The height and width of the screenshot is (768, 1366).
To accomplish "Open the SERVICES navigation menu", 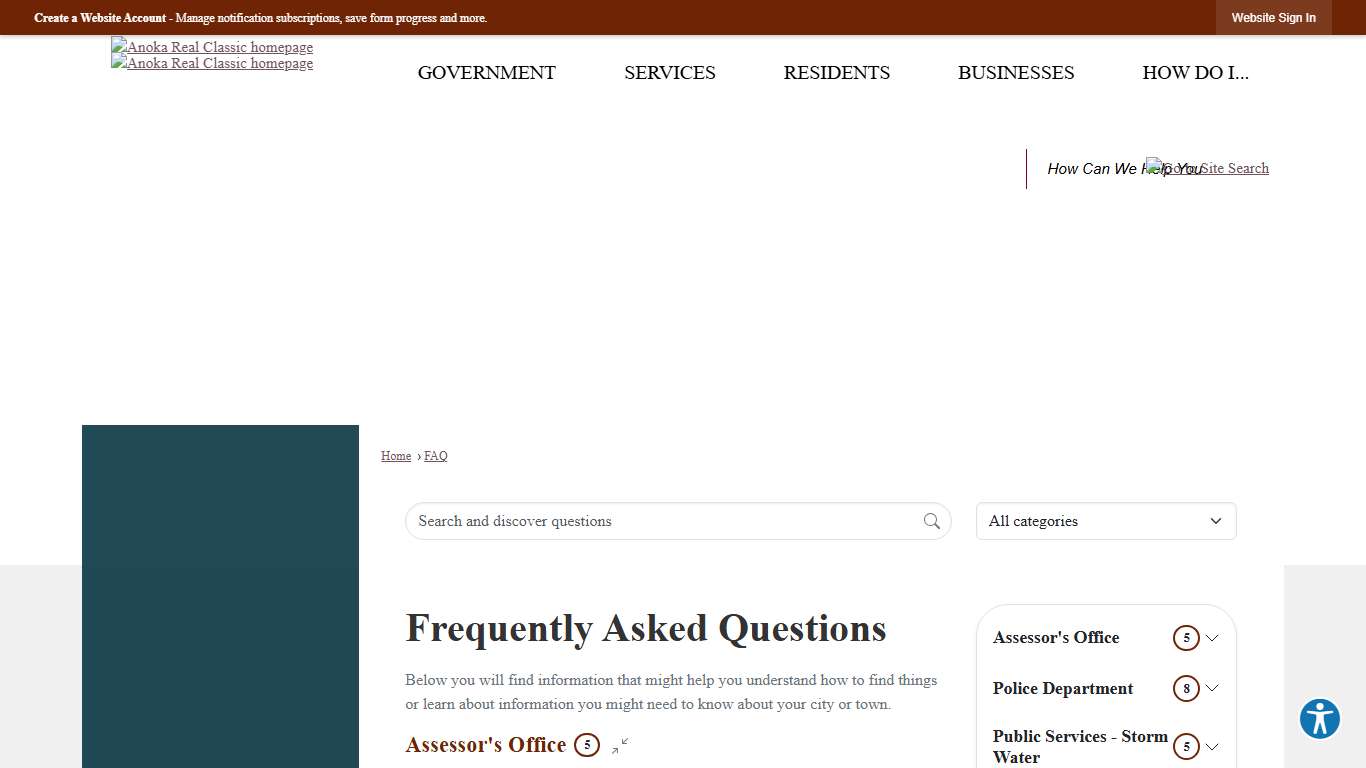I will 669,72.
